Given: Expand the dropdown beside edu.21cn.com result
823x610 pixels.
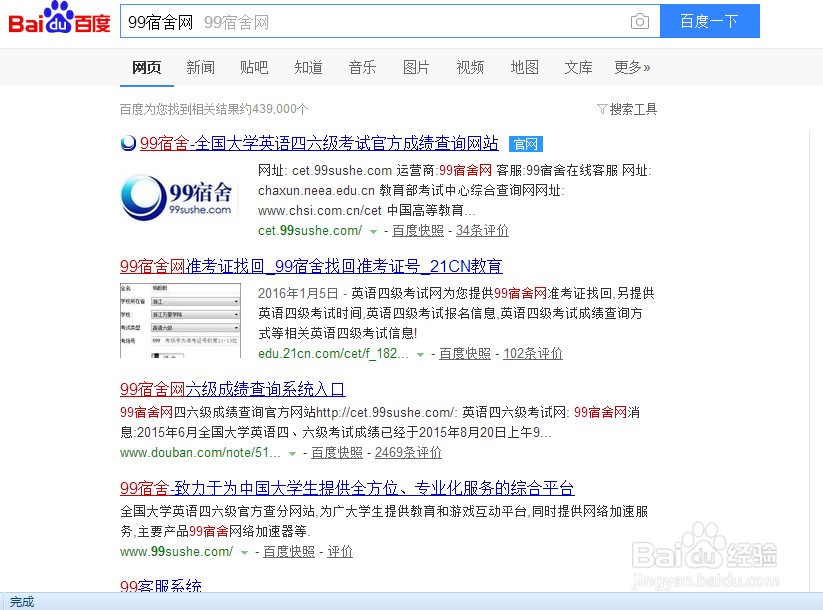Looking at the screenshot, I should (421, 353).
